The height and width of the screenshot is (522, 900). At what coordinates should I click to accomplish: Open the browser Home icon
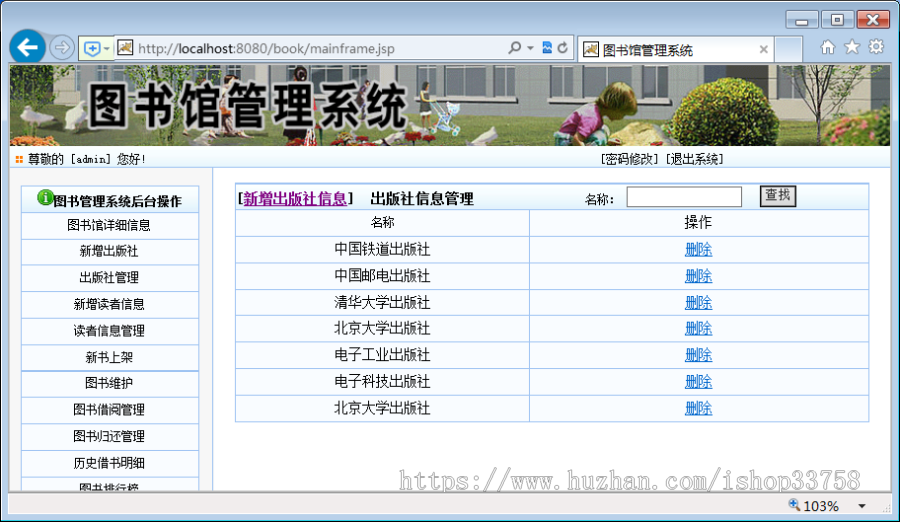[x=828, y=47]
